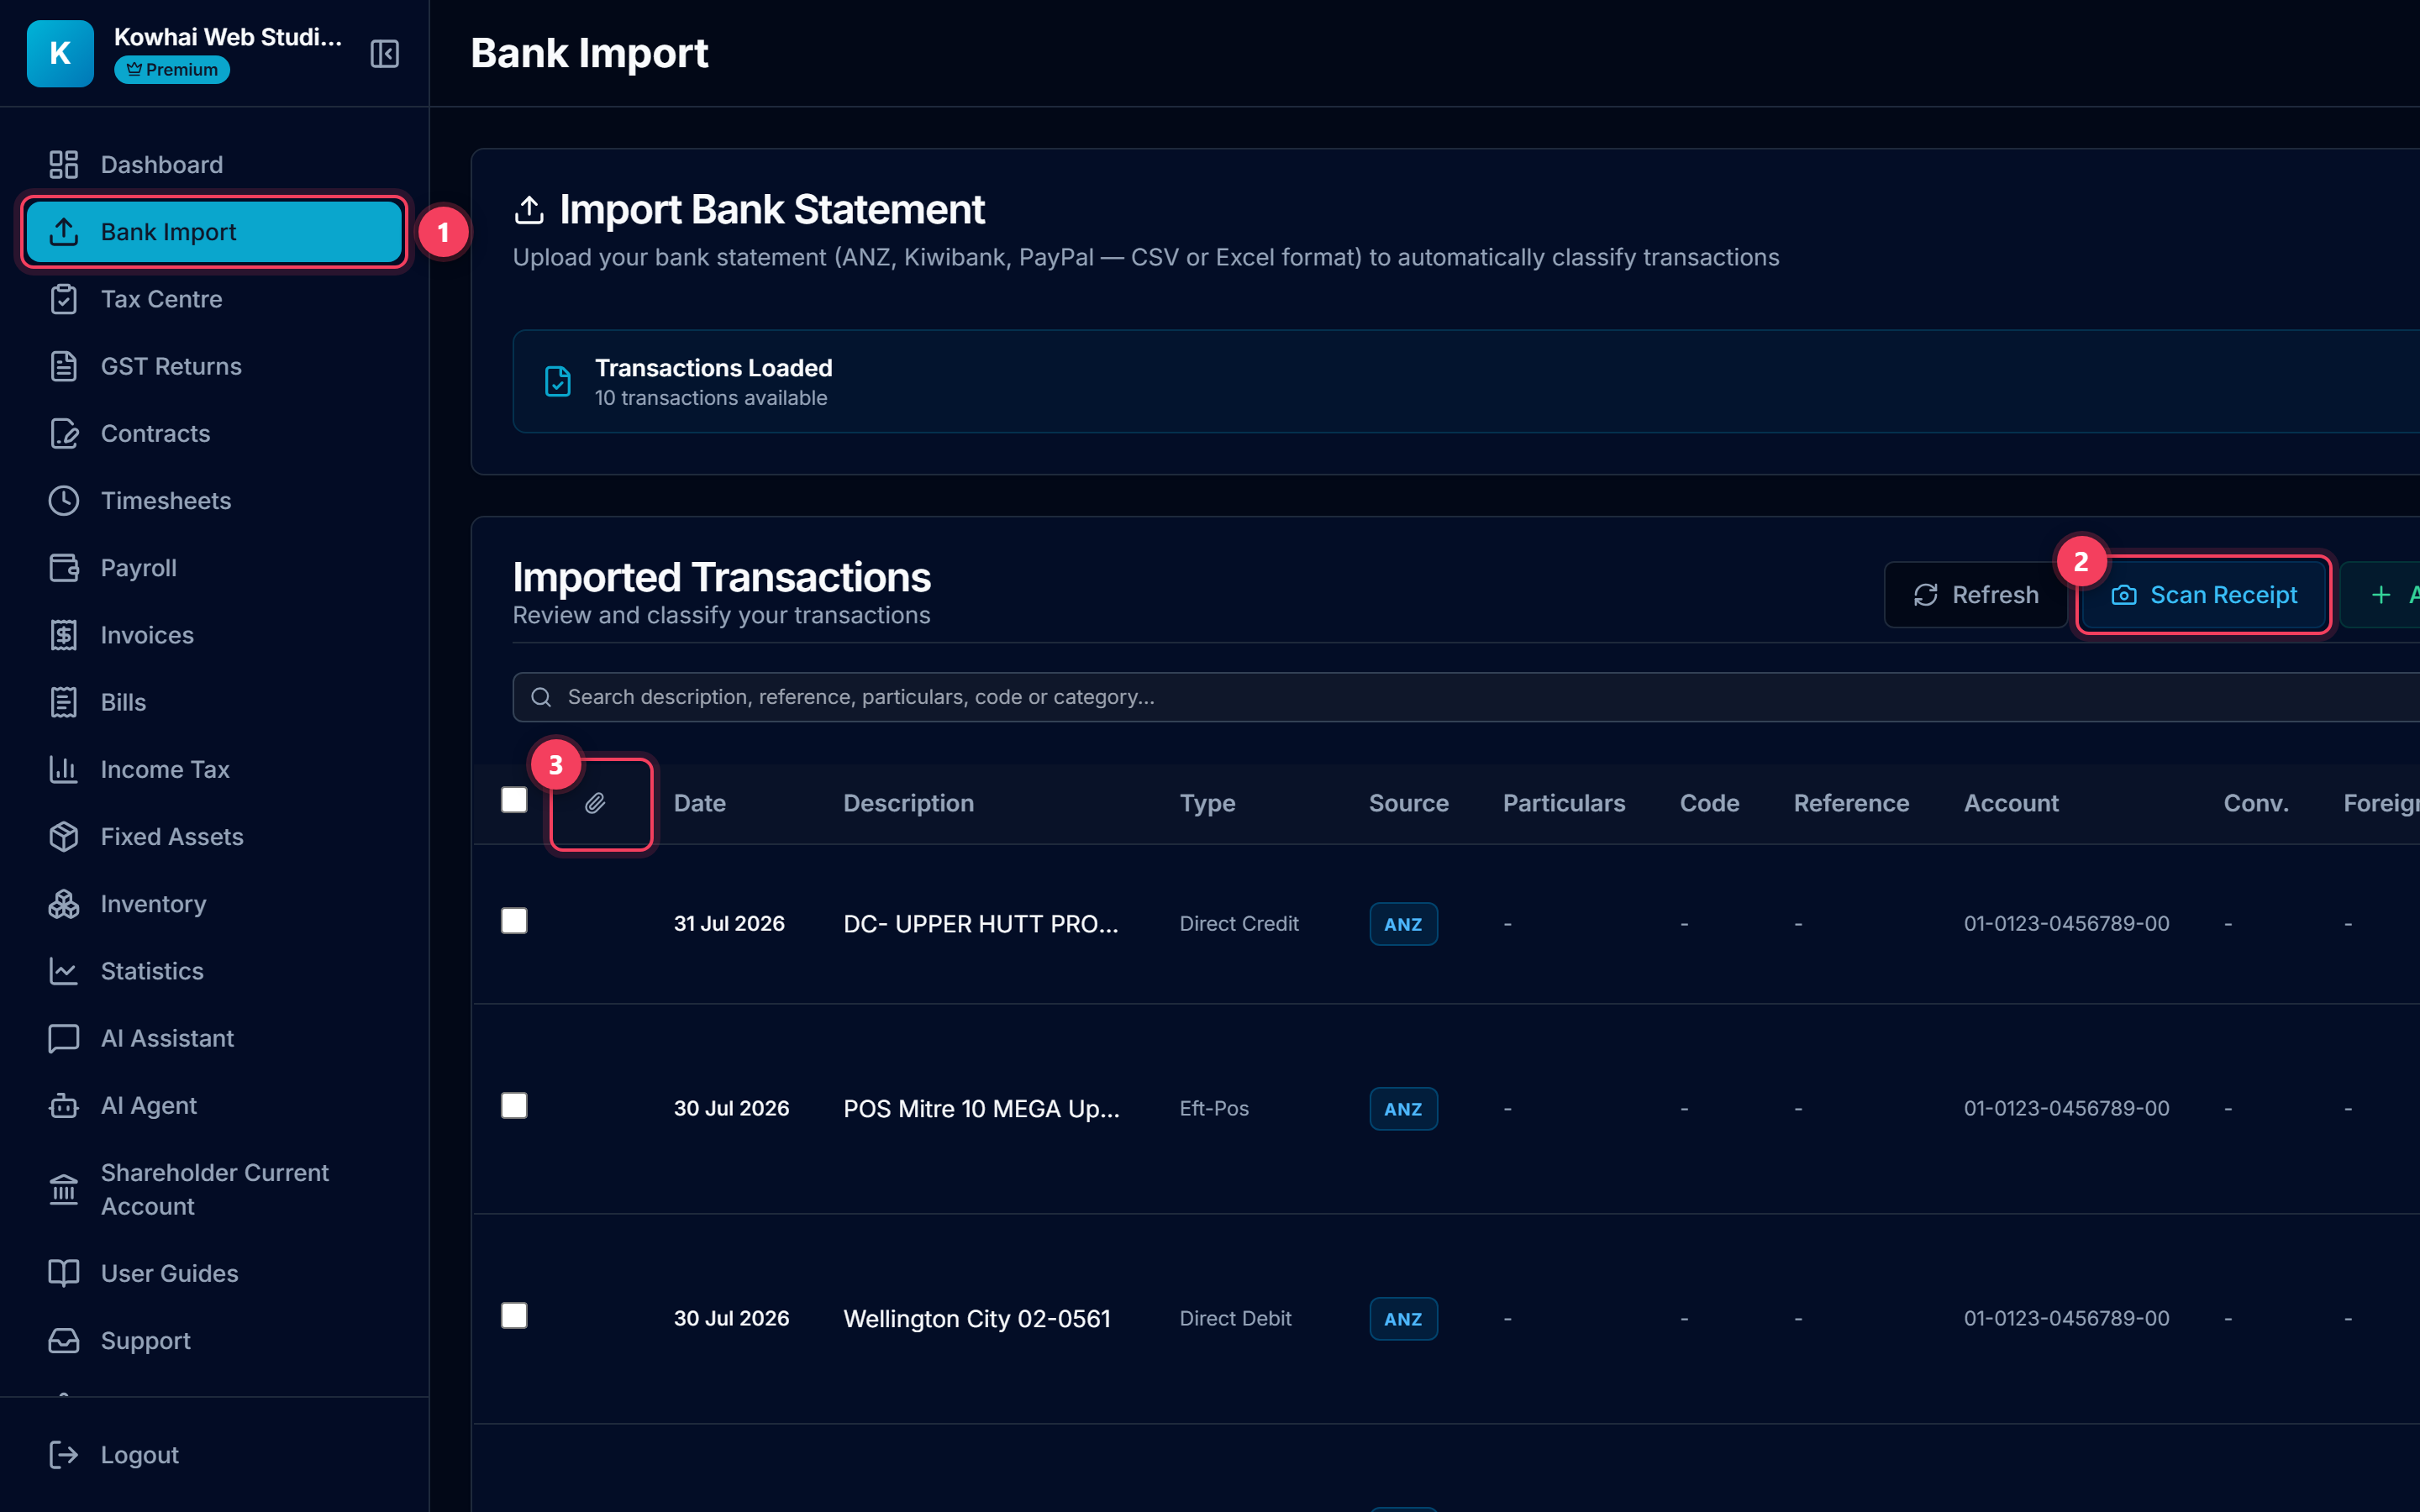Viewport: 2420px width, 1512px height.
Task: Click the AI Assistant chat icon
Action: [64, 1038]
